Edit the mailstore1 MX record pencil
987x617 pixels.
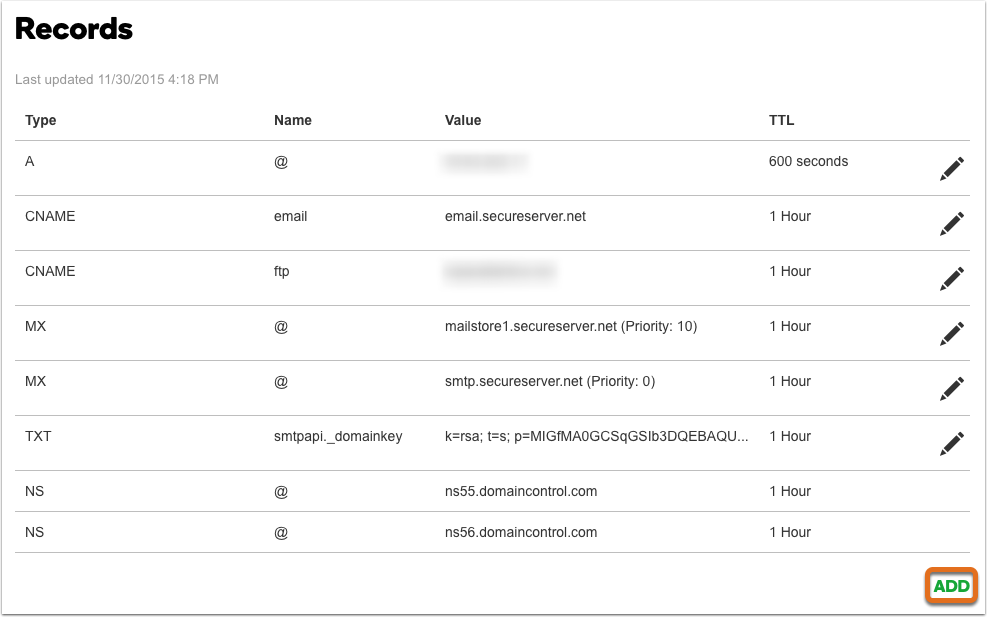click(x=952, y=334)
